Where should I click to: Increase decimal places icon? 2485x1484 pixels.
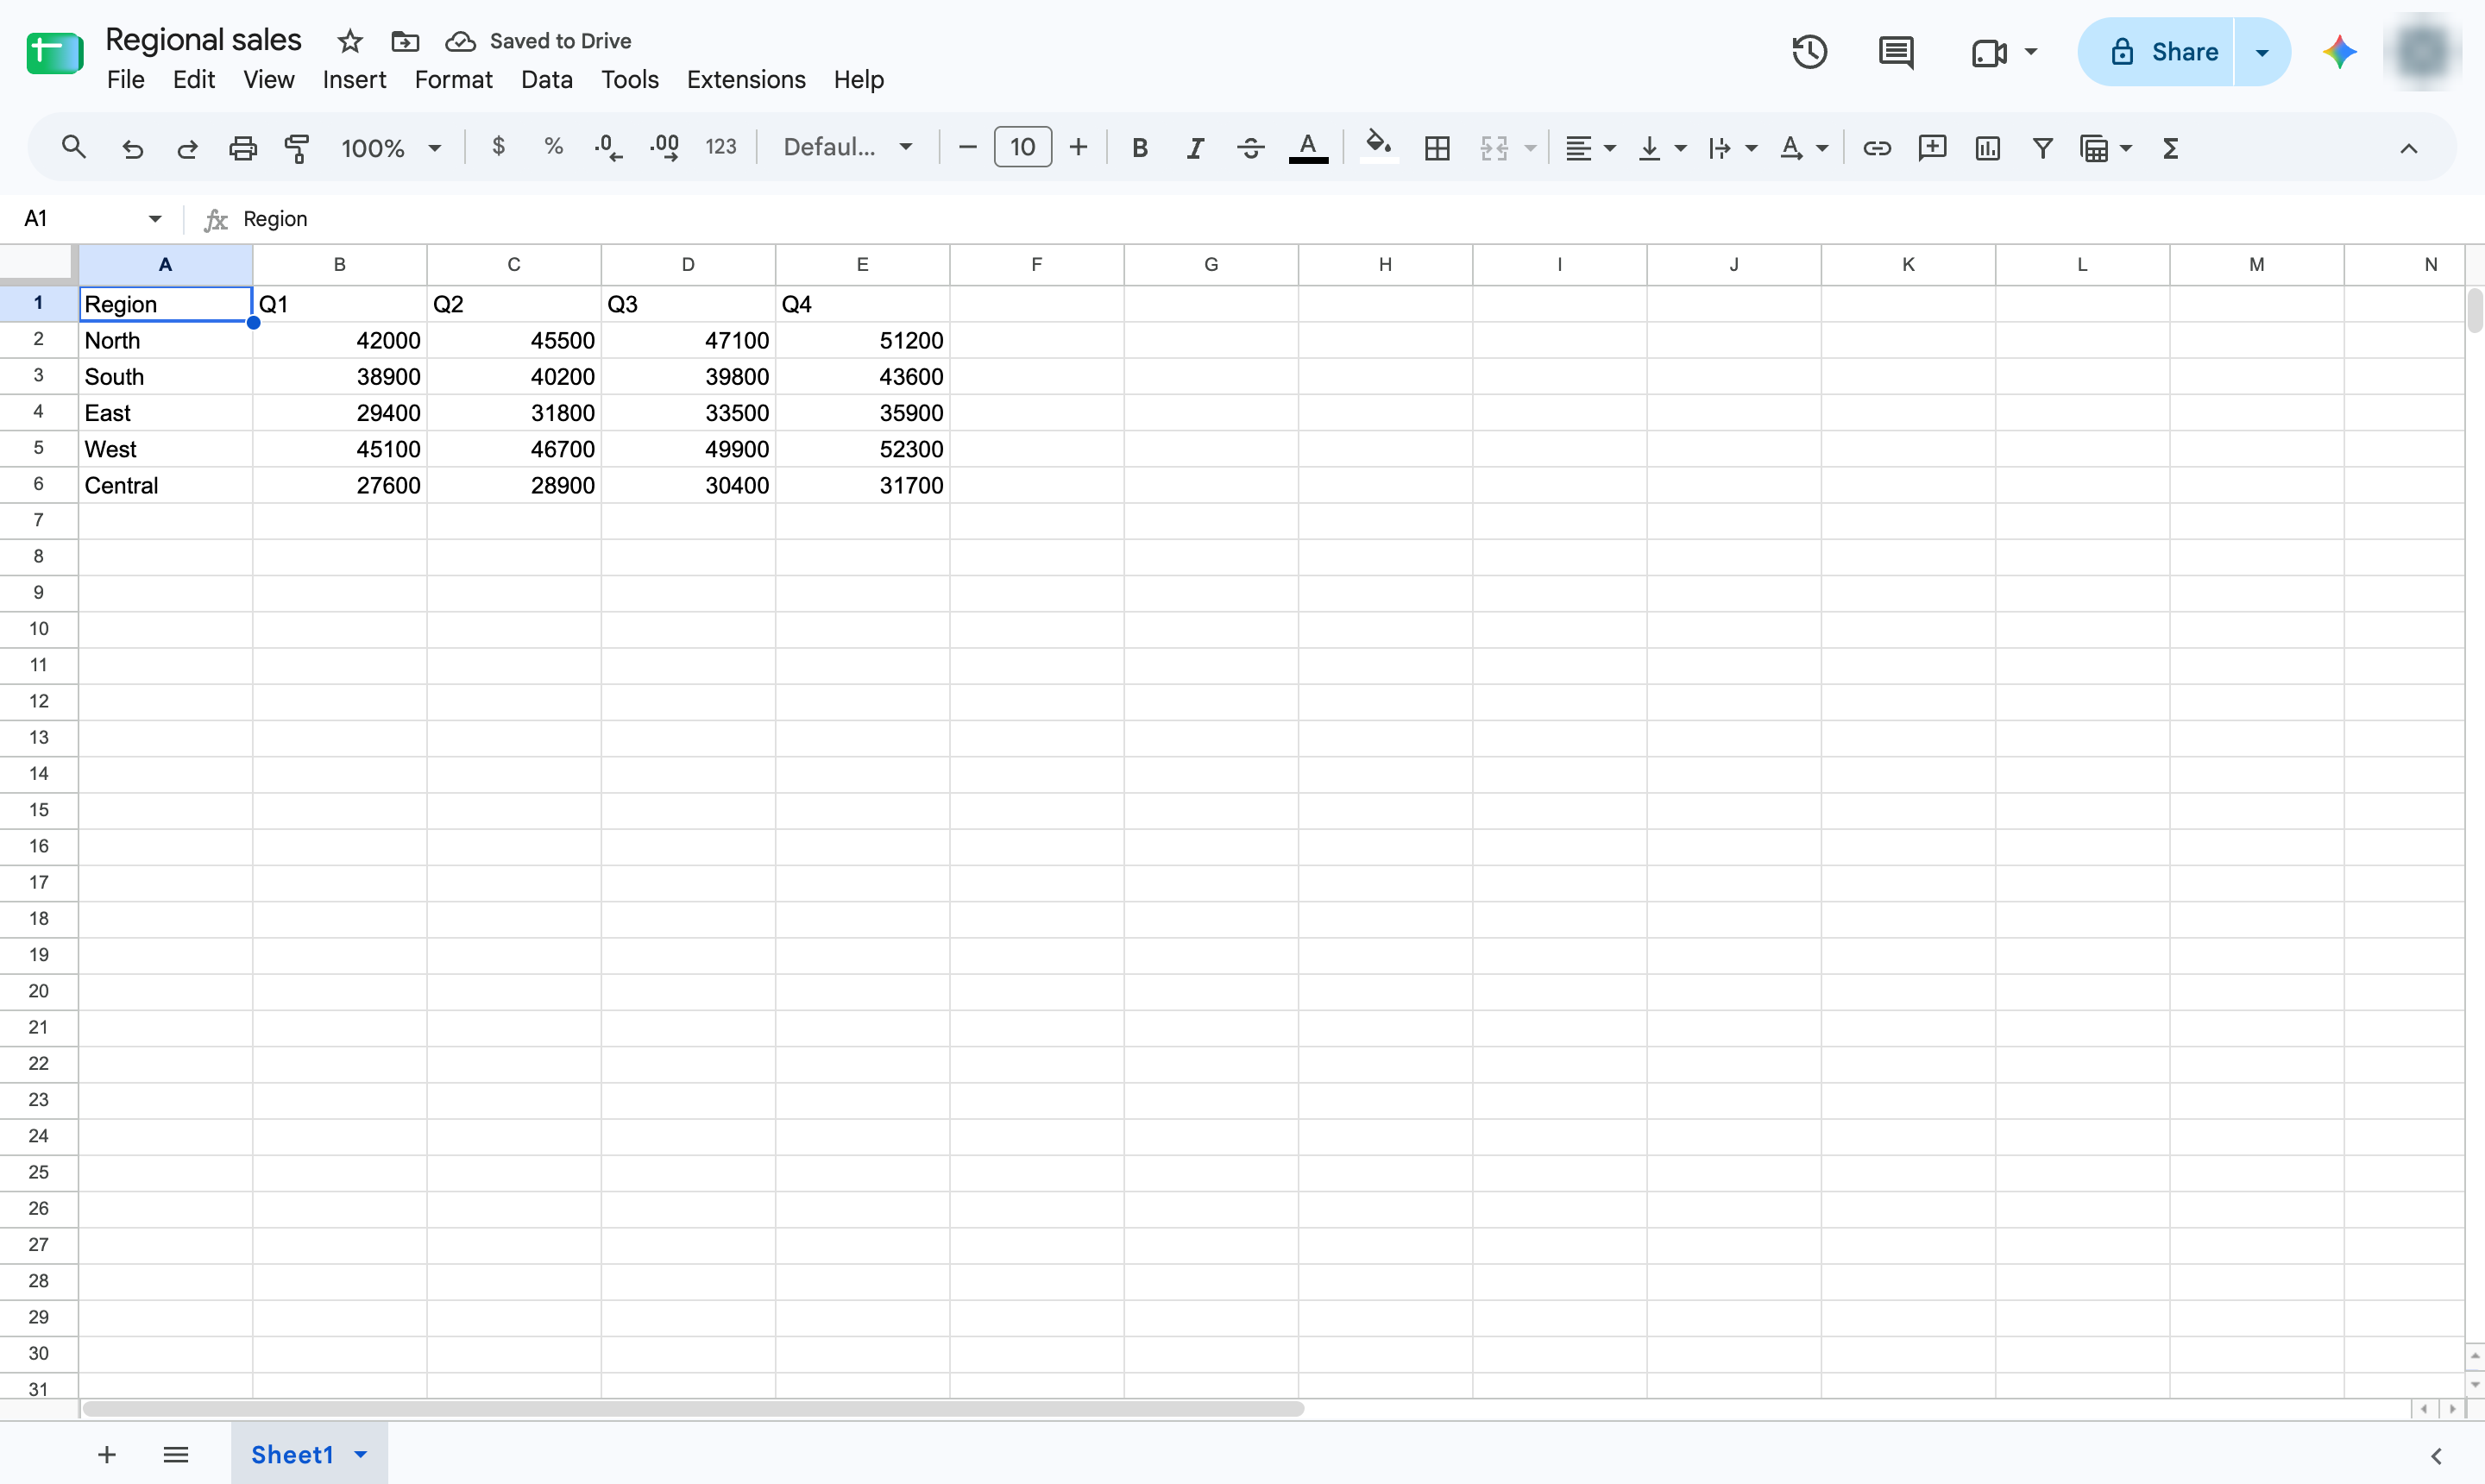coord(665,148)
